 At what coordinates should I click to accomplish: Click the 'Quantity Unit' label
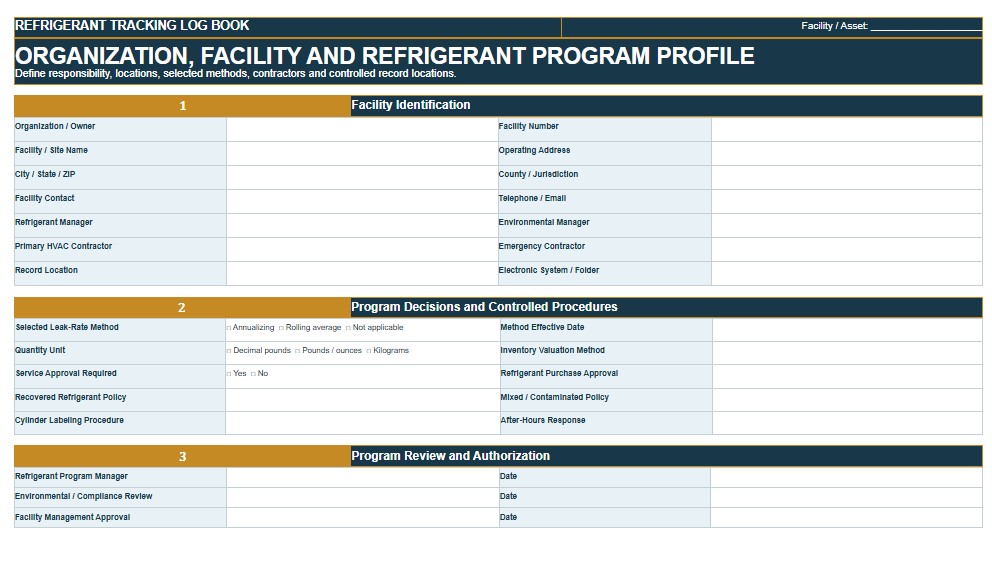point(40,350)
